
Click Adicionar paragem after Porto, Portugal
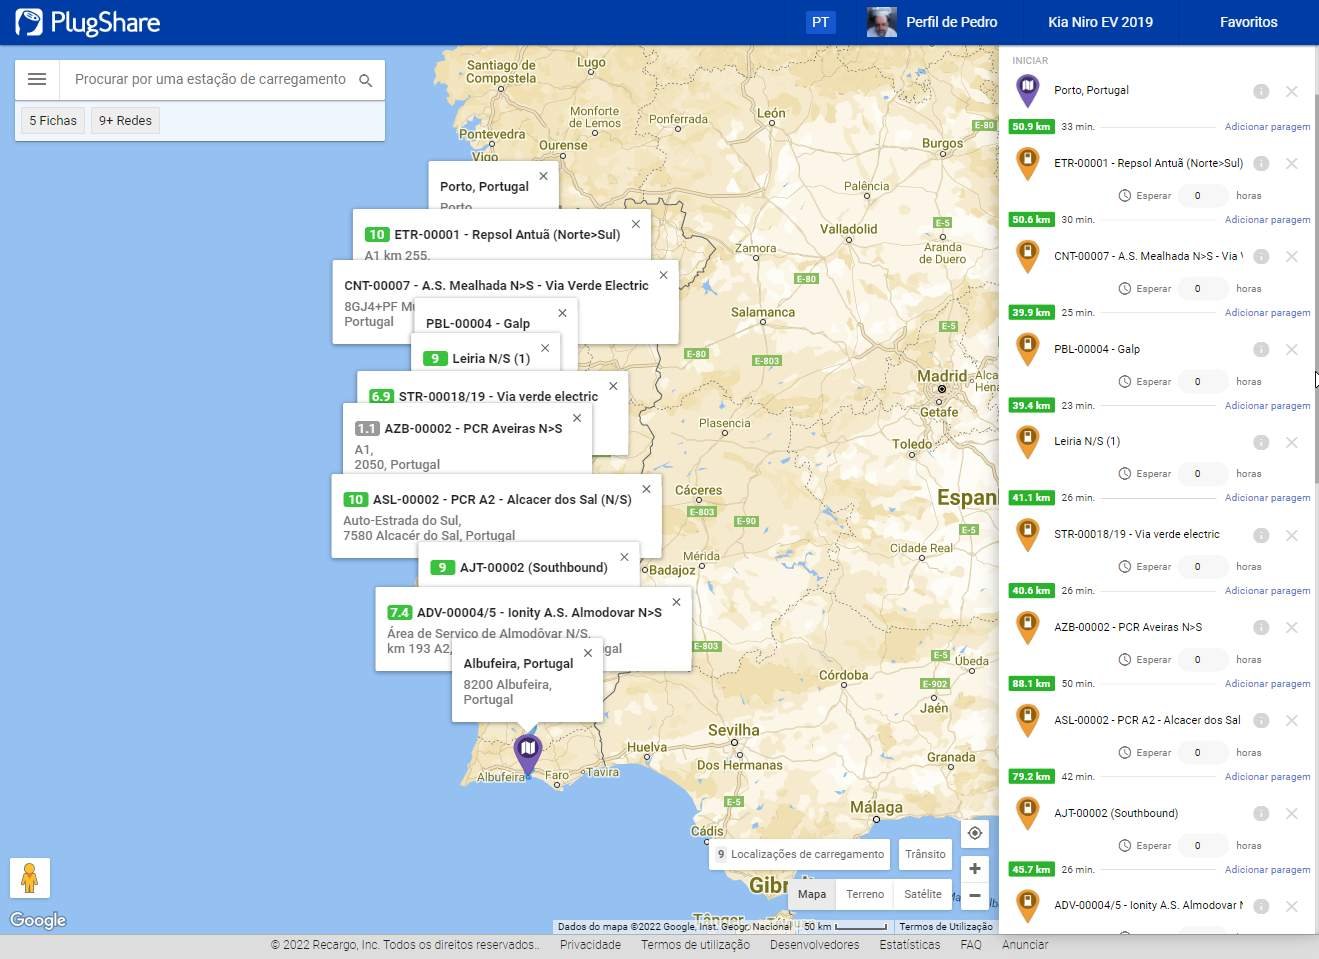1267,127
